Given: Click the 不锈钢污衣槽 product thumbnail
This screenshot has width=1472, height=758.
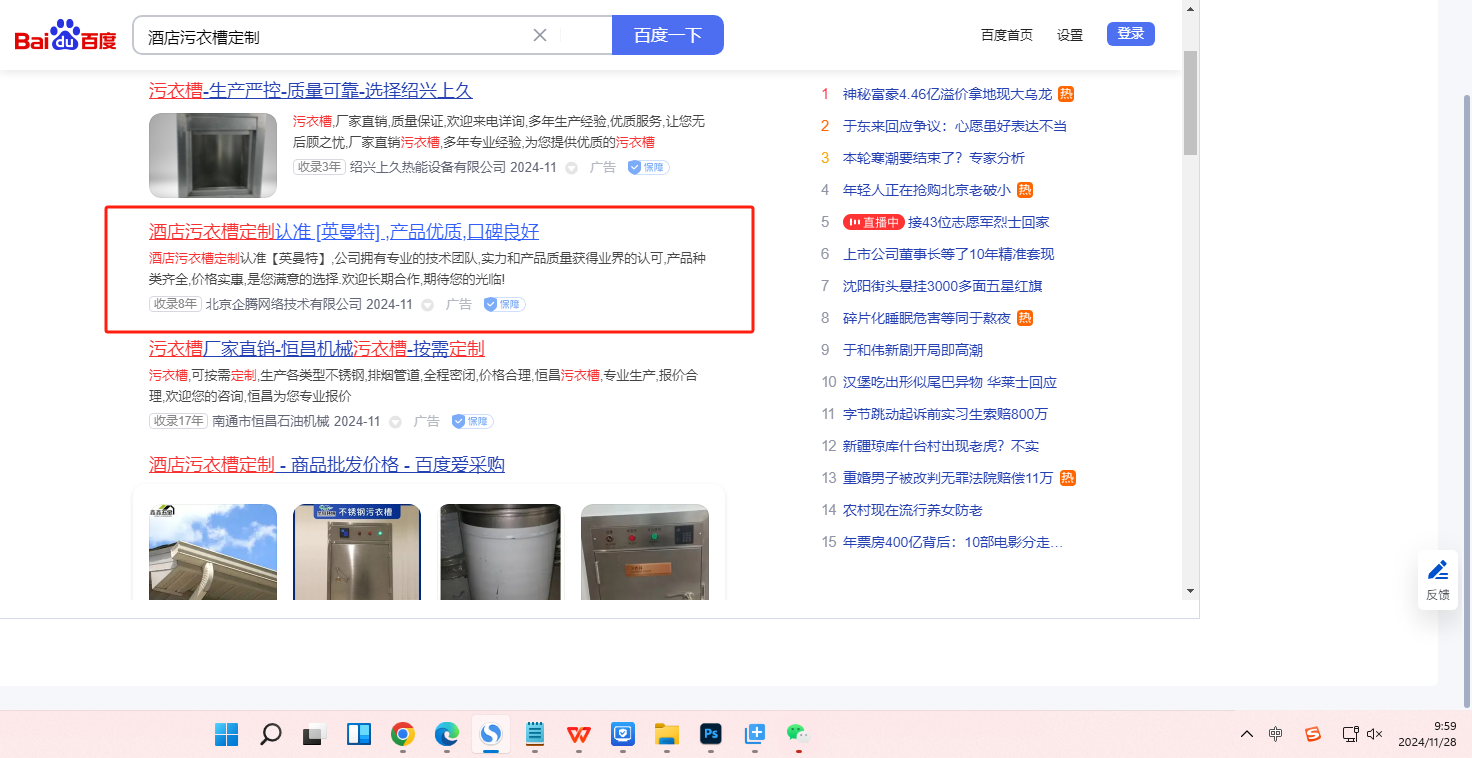Looking at the screenshot, I should click(357, 552).
